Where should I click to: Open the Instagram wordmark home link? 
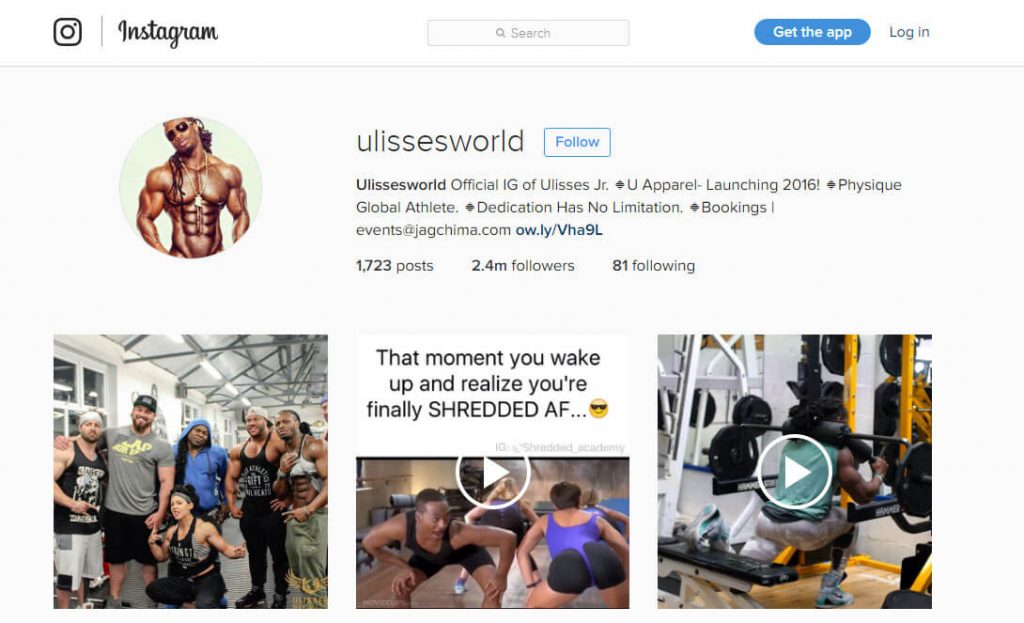coord(168,33)
